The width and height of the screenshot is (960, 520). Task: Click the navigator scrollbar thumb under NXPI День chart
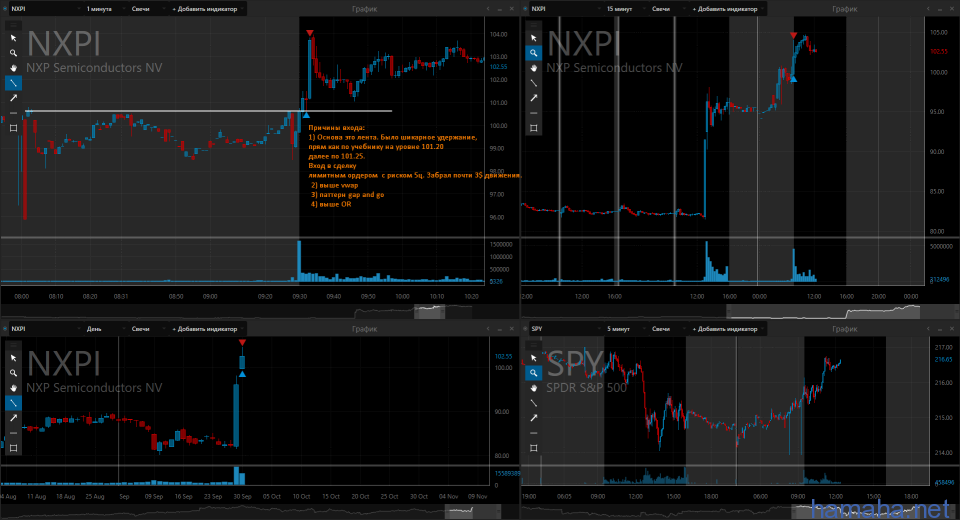(x=475, y=511)
